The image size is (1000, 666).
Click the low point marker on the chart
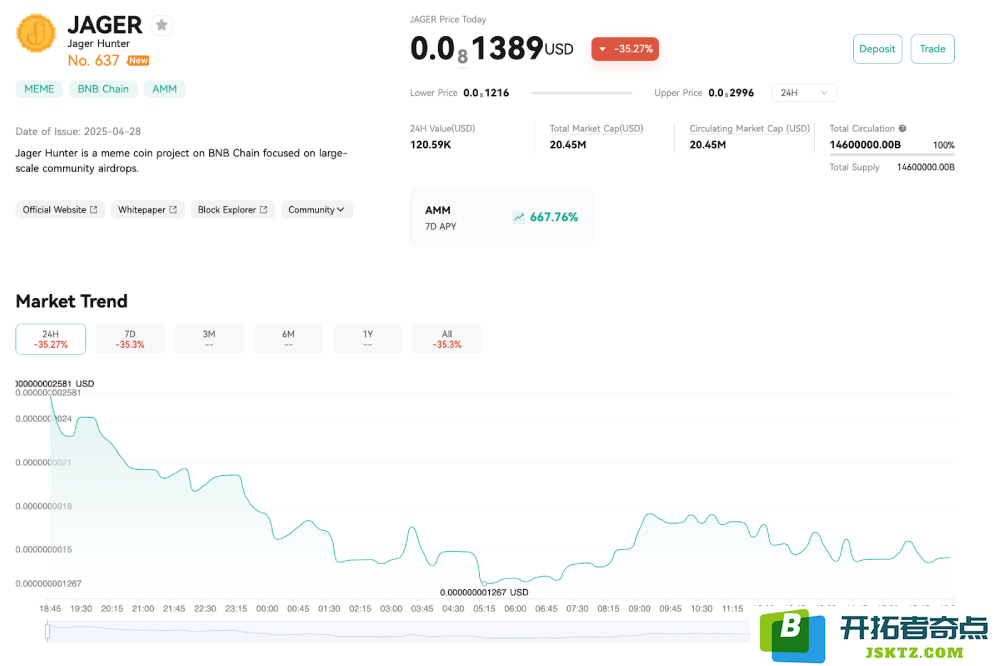point(484,583)
